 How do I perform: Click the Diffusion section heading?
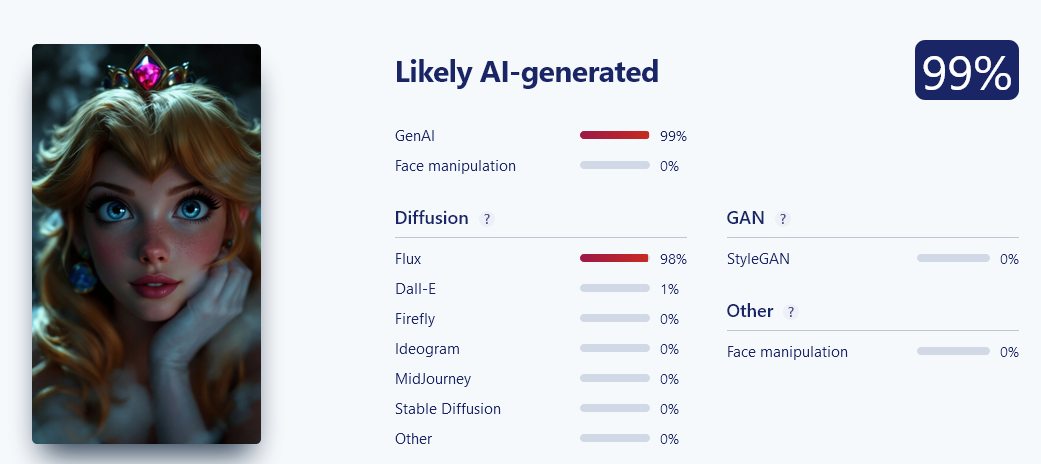[432, 218]
